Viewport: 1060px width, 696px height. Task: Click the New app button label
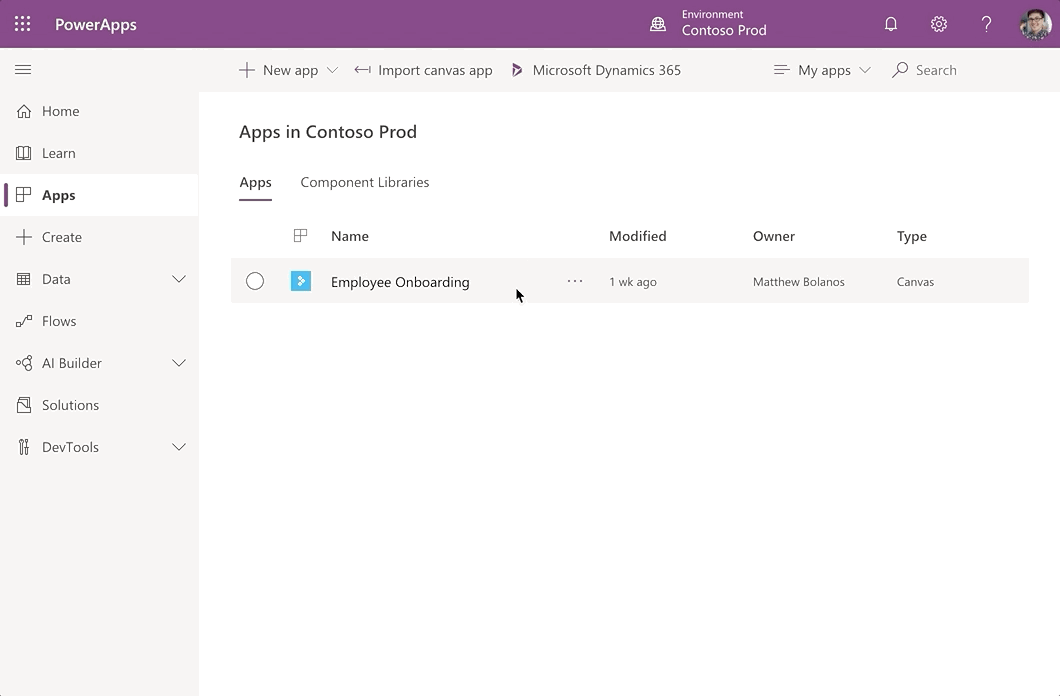(290, 70)
